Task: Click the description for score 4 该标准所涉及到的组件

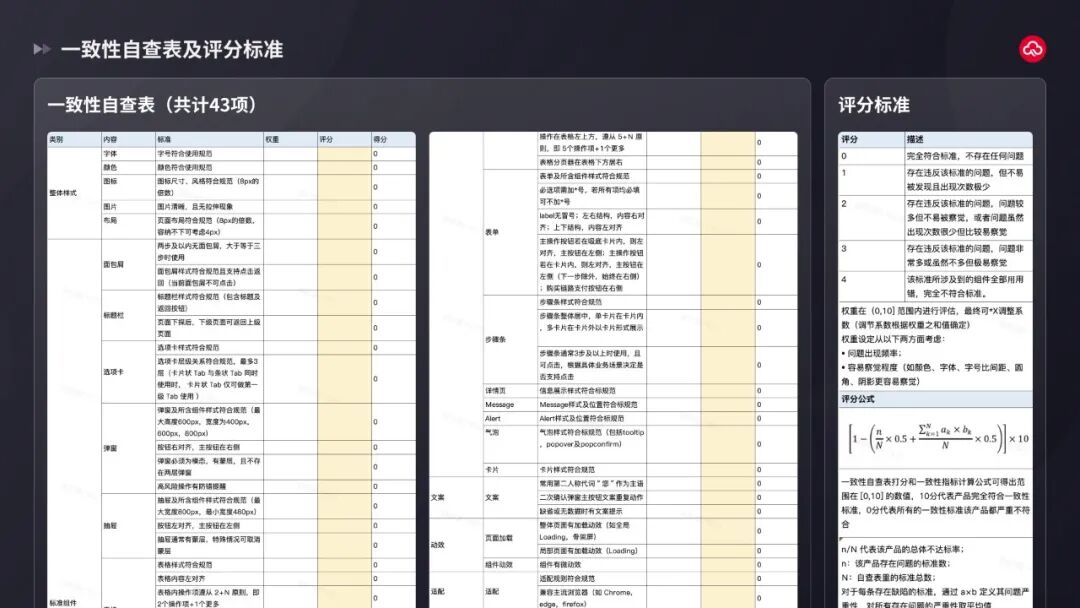Action: [x=968, y=286]
